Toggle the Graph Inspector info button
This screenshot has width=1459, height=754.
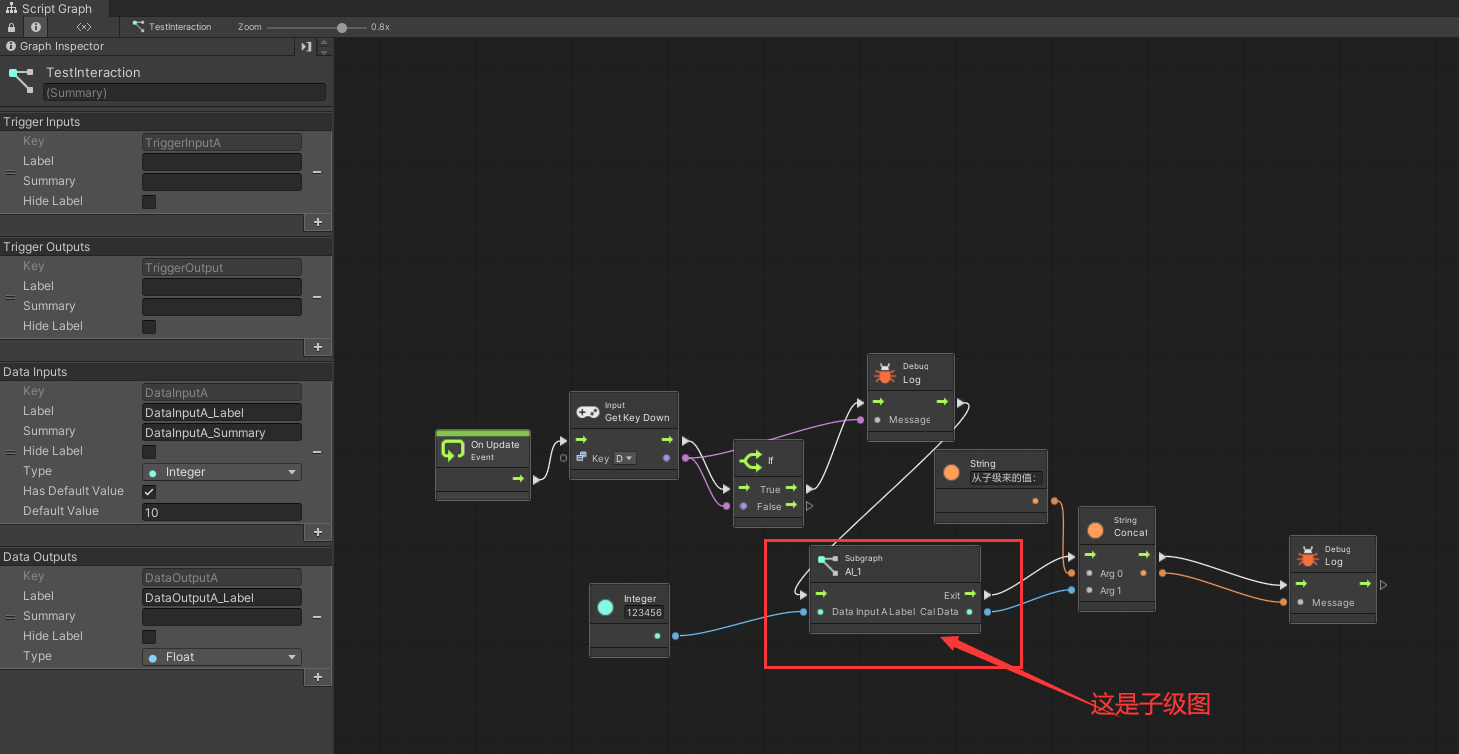tap(36, 27)
